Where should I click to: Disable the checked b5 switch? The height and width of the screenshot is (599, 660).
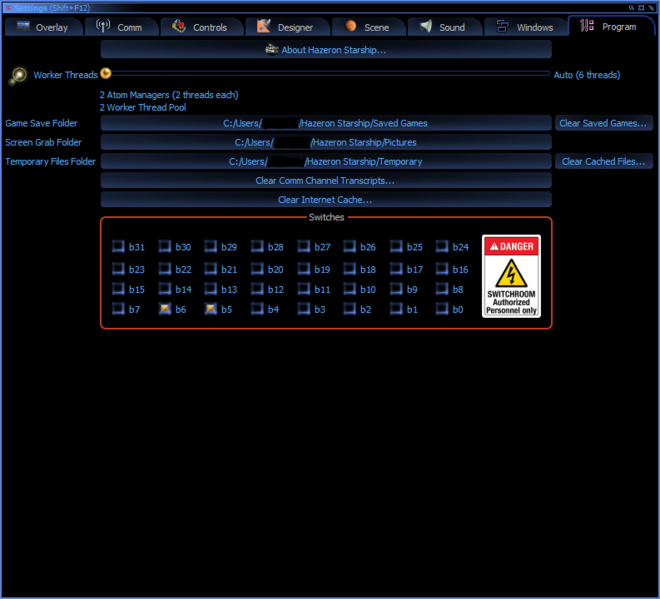pyautogui.click(x=210, y=309)
